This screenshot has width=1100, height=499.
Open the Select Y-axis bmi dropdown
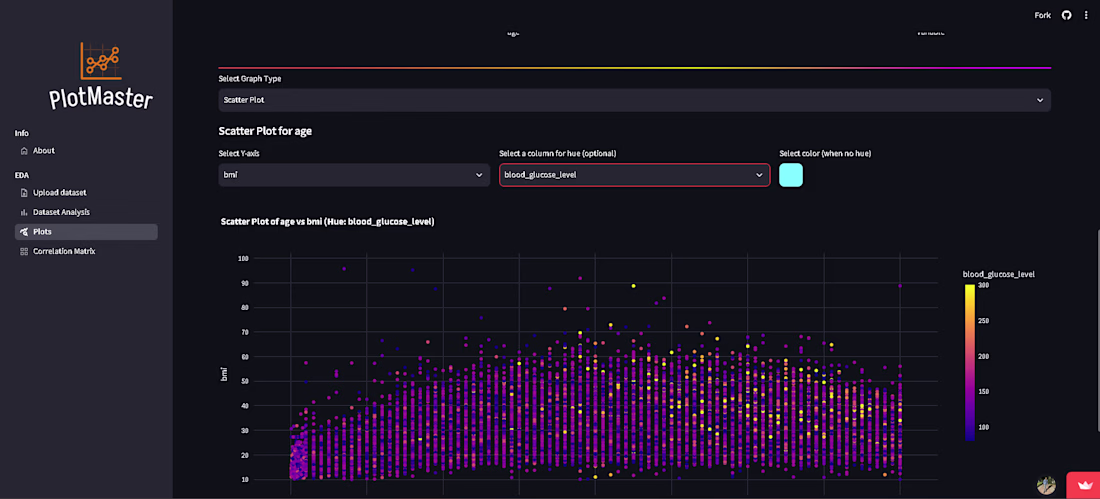tap(354, 175)
